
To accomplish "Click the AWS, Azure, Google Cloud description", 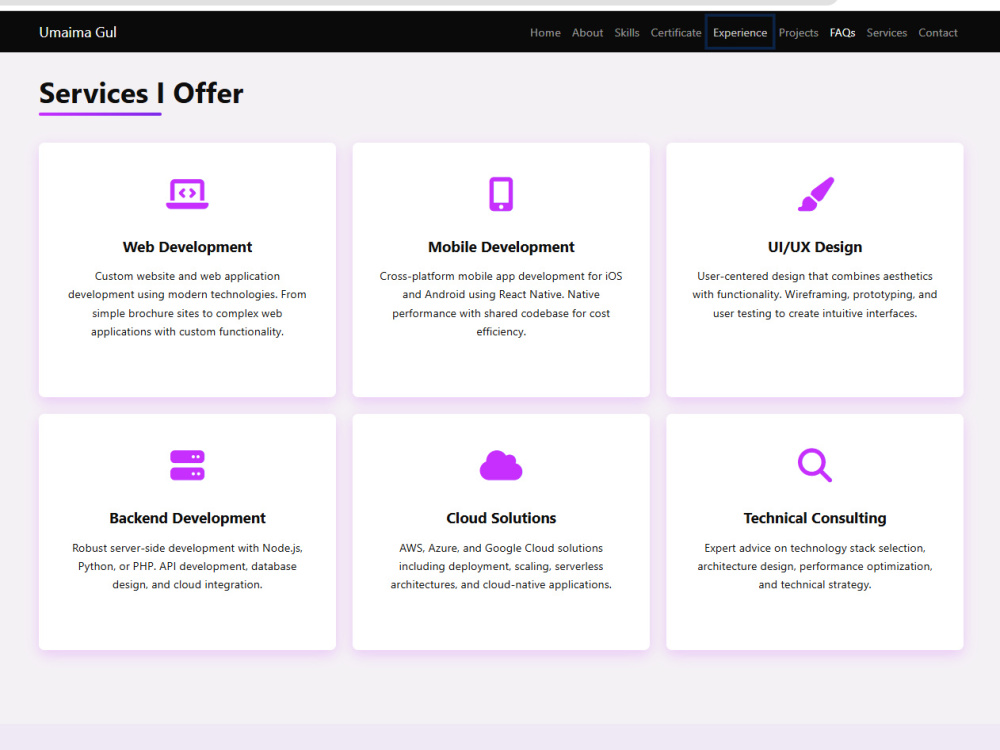I will [x=501, y=566].
